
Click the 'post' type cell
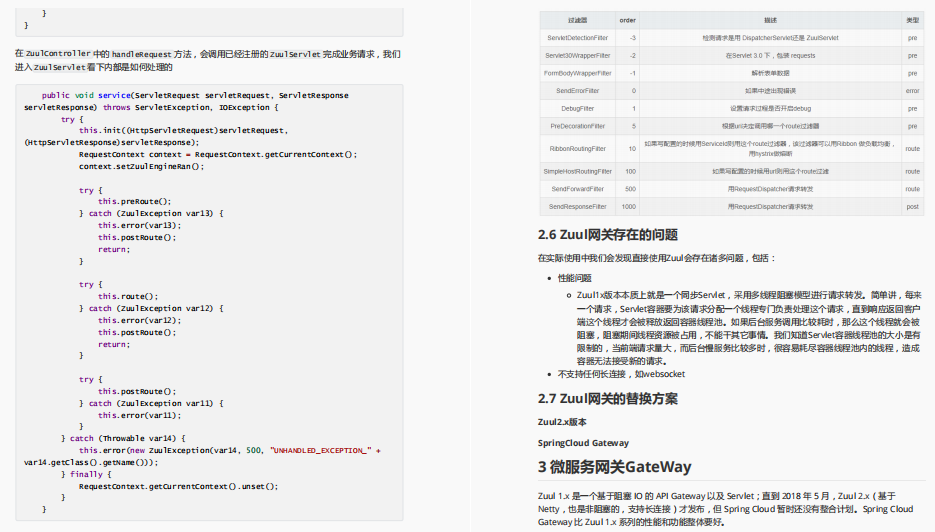pos(912,206)
